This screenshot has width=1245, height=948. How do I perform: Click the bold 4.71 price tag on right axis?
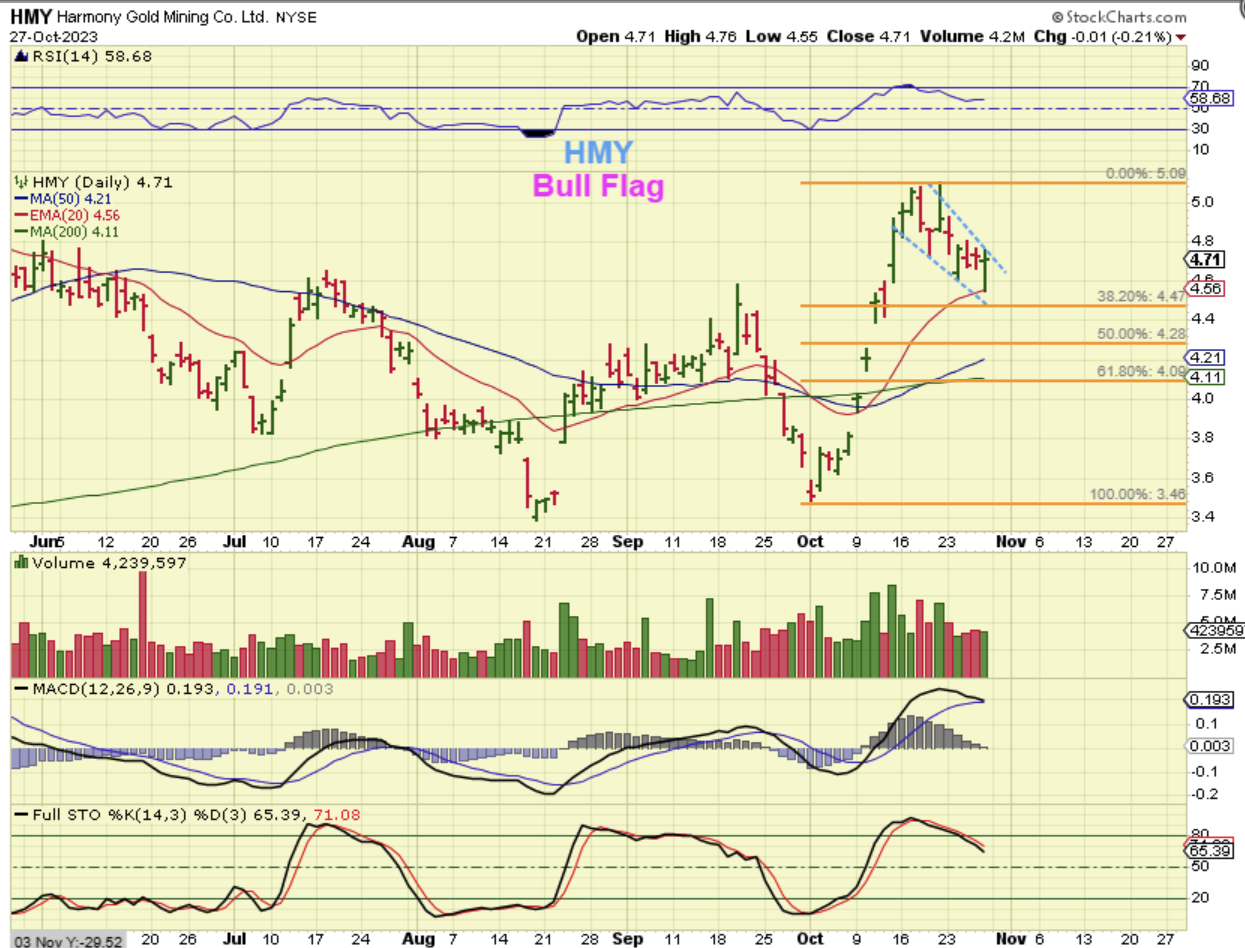coord(1204,259)
